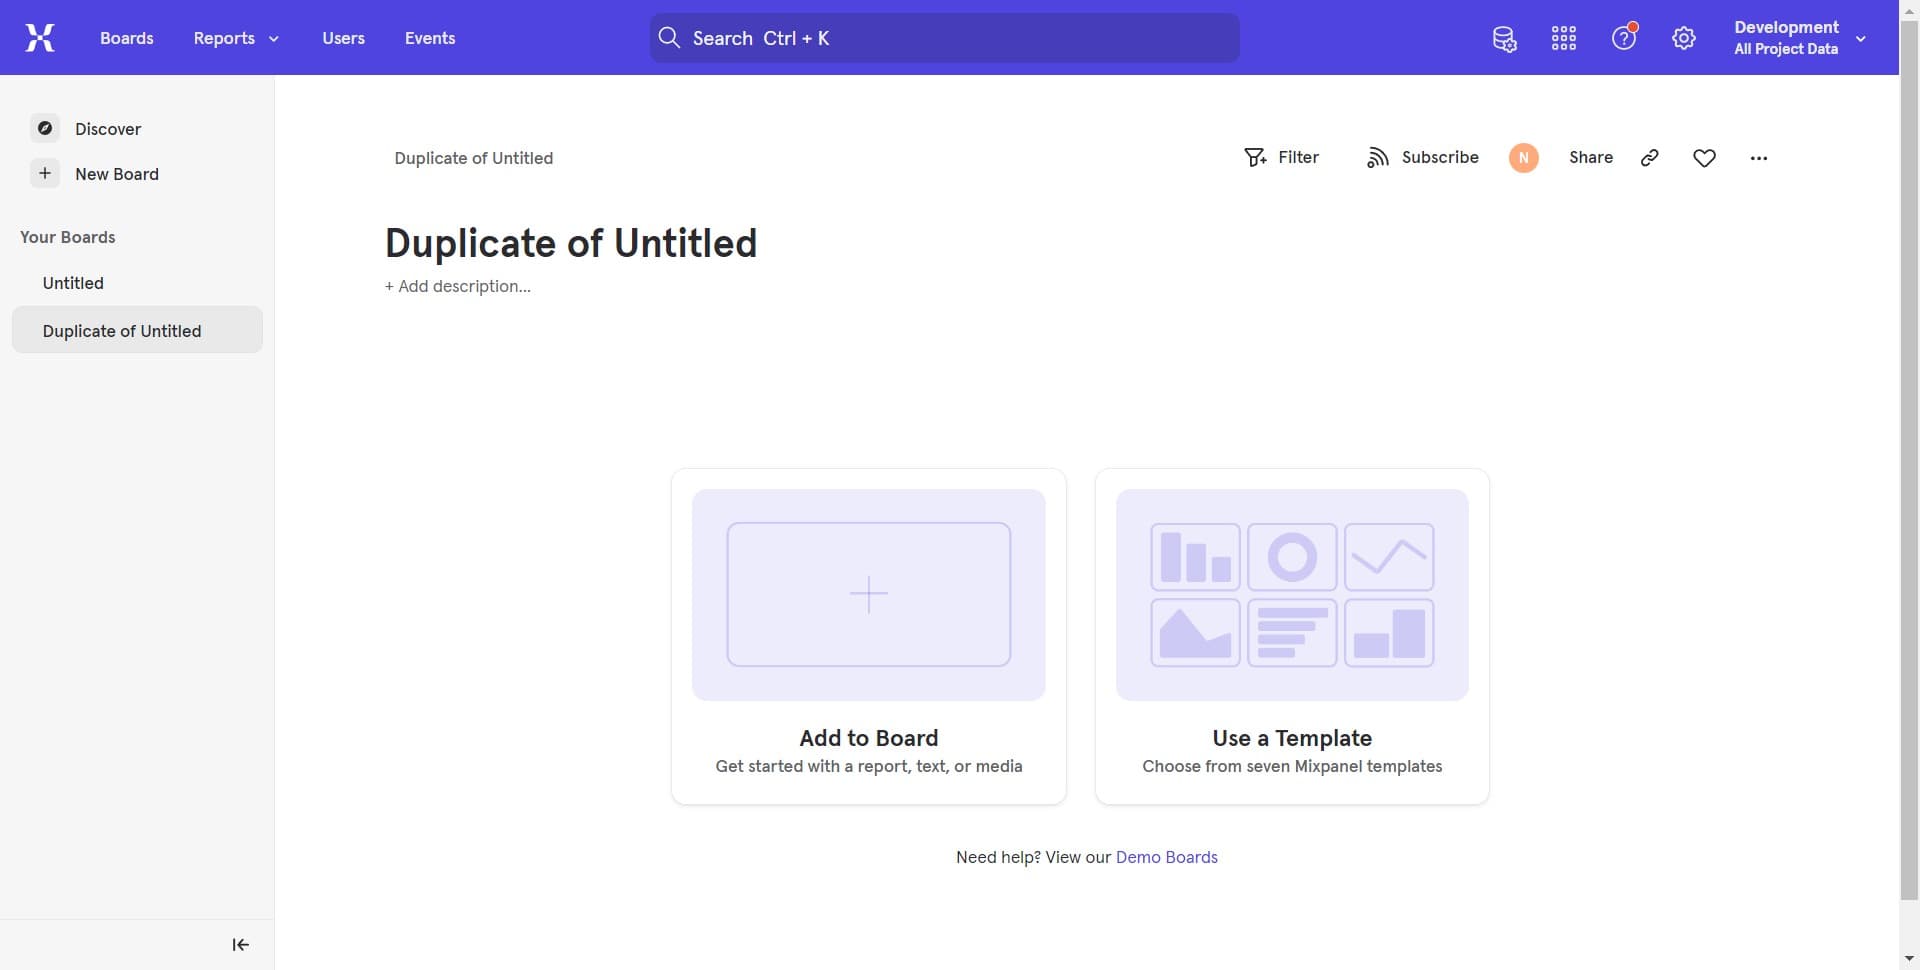Open the Development project switcher
The height and width of the screenshot is (970, 1920).
click(x=1796, y=38)
